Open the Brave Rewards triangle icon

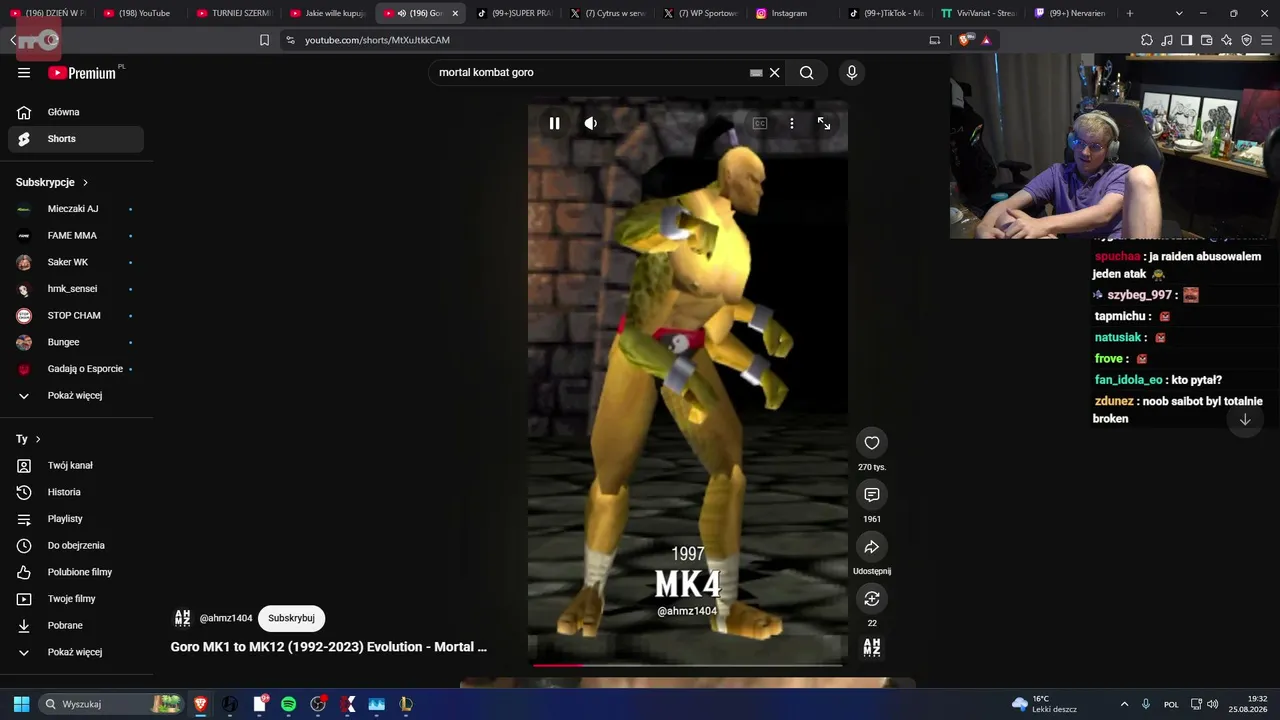[x=986, y=40]
